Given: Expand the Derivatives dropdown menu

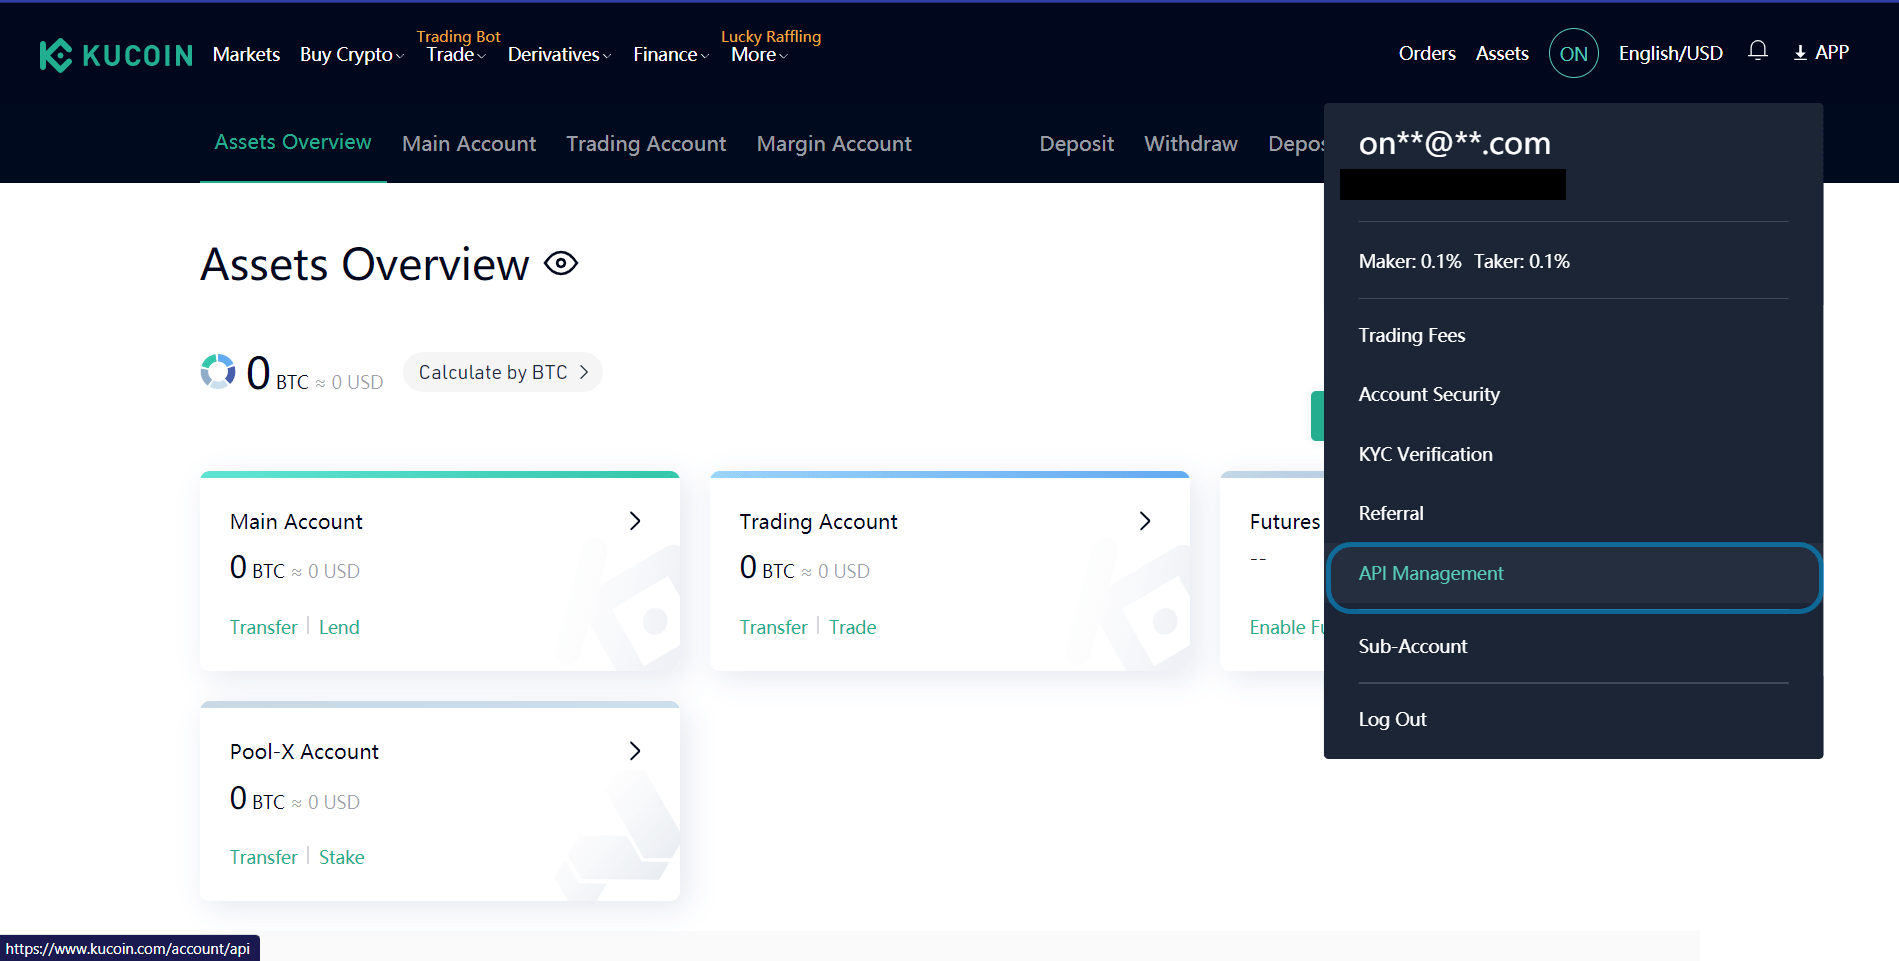Looking at the screenshot, I should coord(558,55).
